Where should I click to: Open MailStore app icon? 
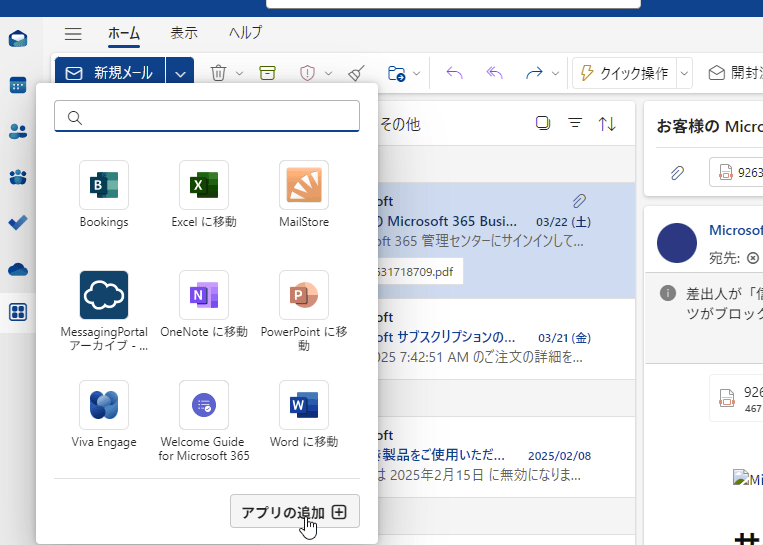coord(304,186)
